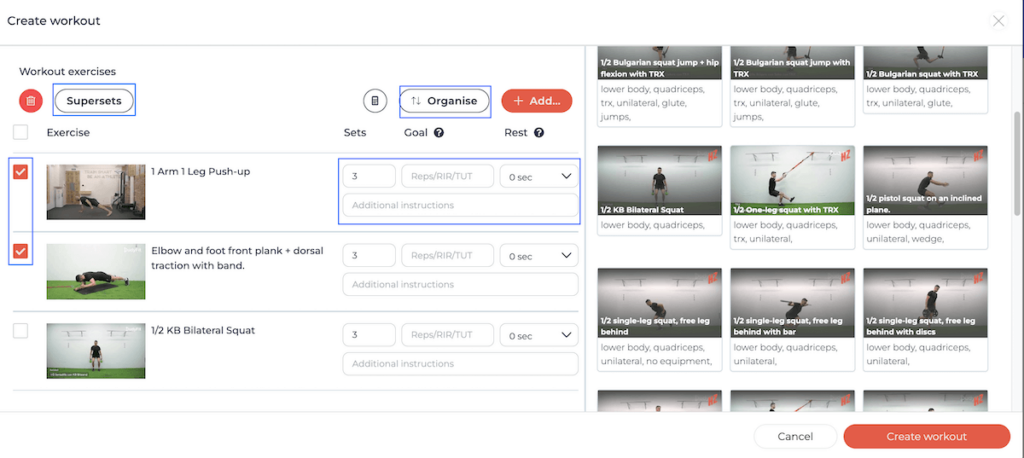Click the Supersets button
Viewport: 1024px width, 458px height.
click(x=93, y=100)
